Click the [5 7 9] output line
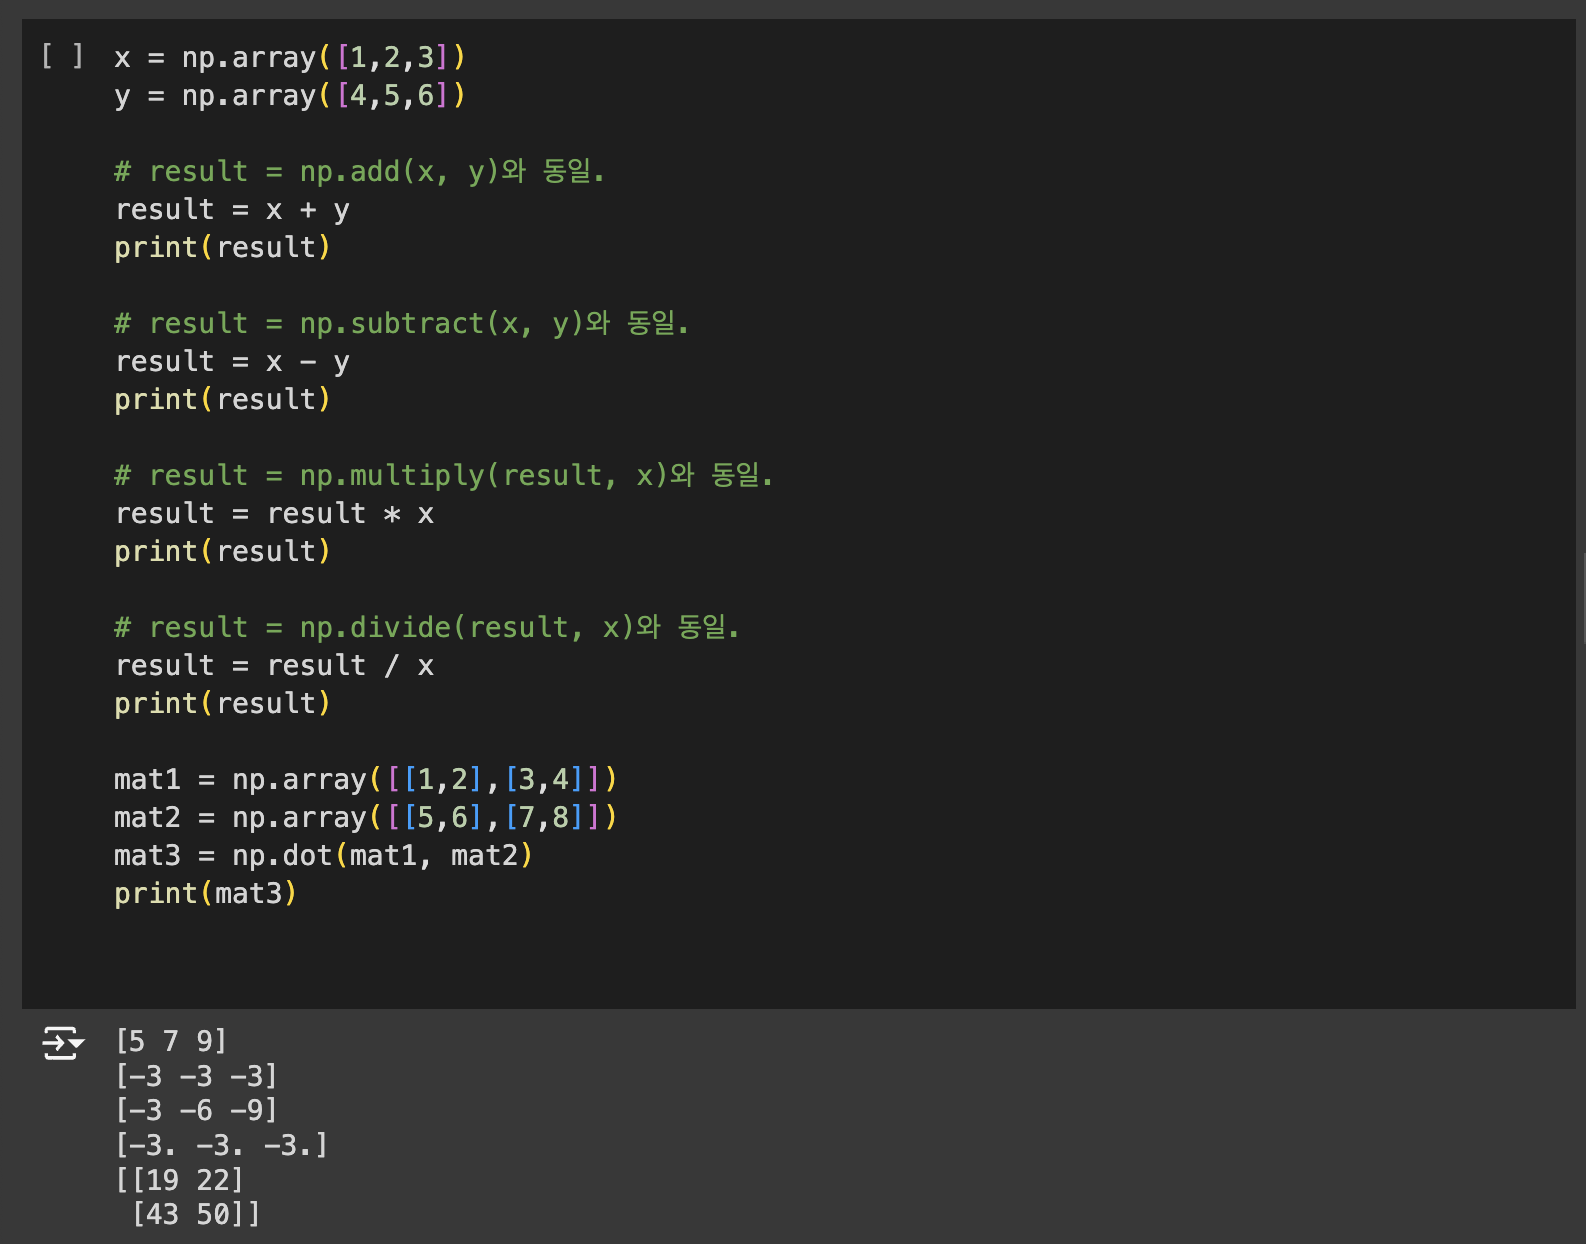 coord(171,1042)
